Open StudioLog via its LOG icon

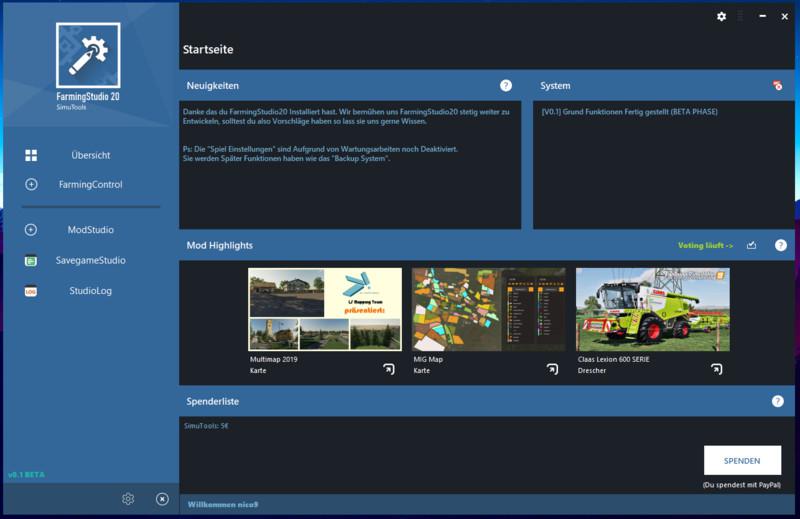coord(31,291)
